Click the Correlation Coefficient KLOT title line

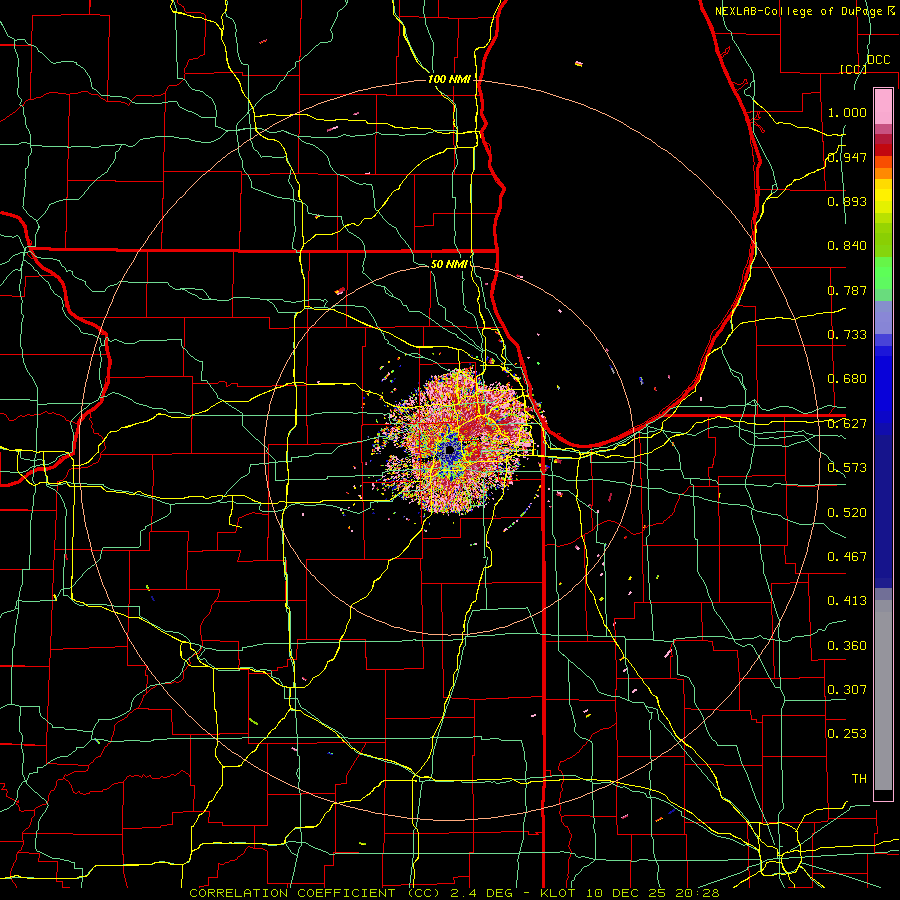454,893
